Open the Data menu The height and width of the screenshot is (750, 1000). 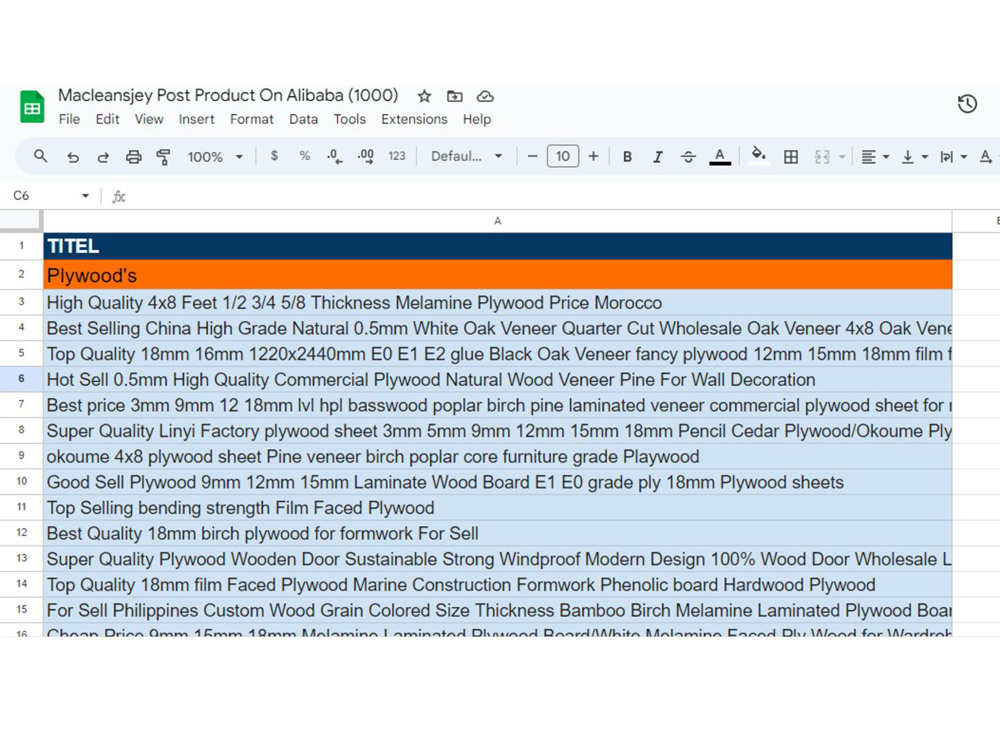303,119
